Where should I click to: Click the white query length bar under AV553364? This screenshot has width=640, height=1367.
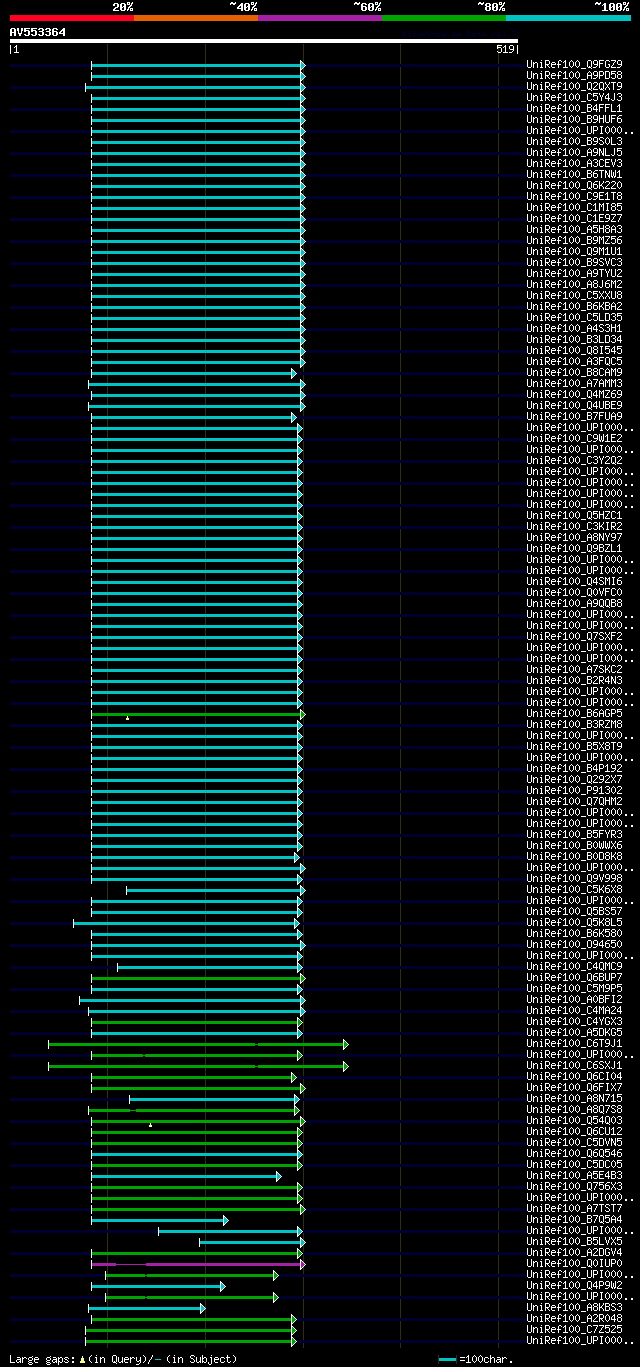click(x=264, y=41)
